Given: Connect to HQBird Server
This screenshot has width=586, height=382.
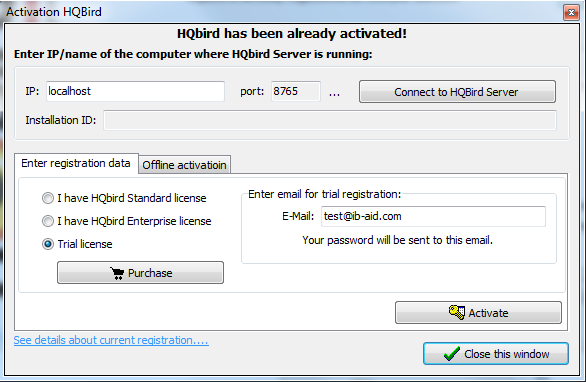Looking at the screenshot, I should click(457, 92).
